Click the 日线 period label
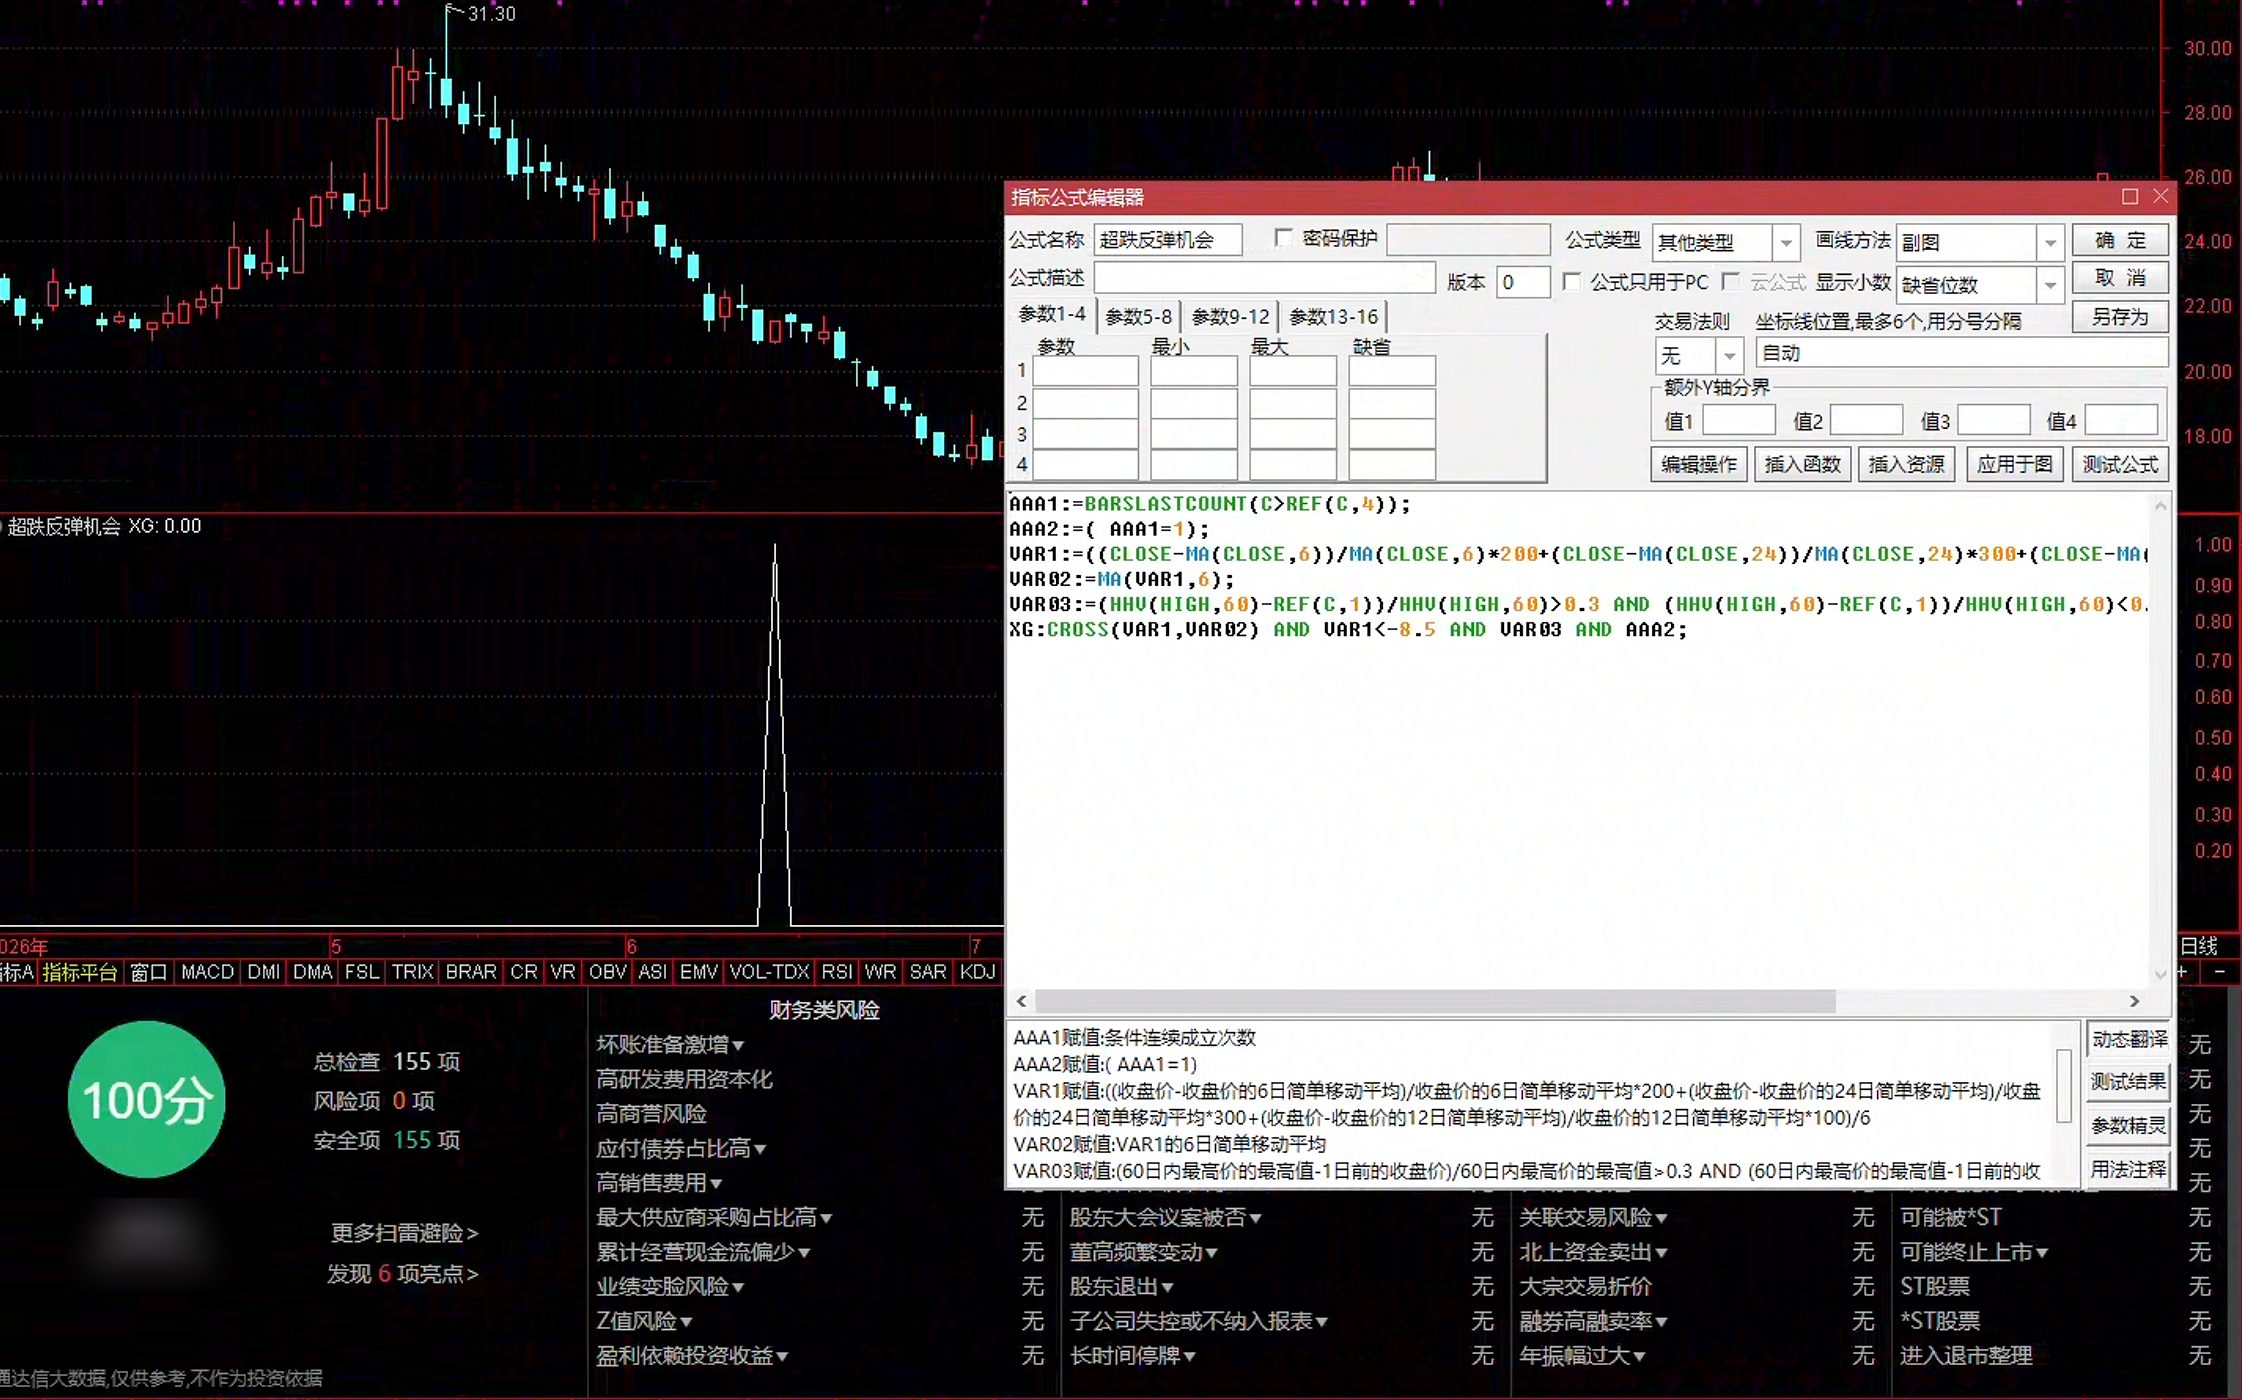Viewport: 2242px width, 1400px height. (2199, 946)
